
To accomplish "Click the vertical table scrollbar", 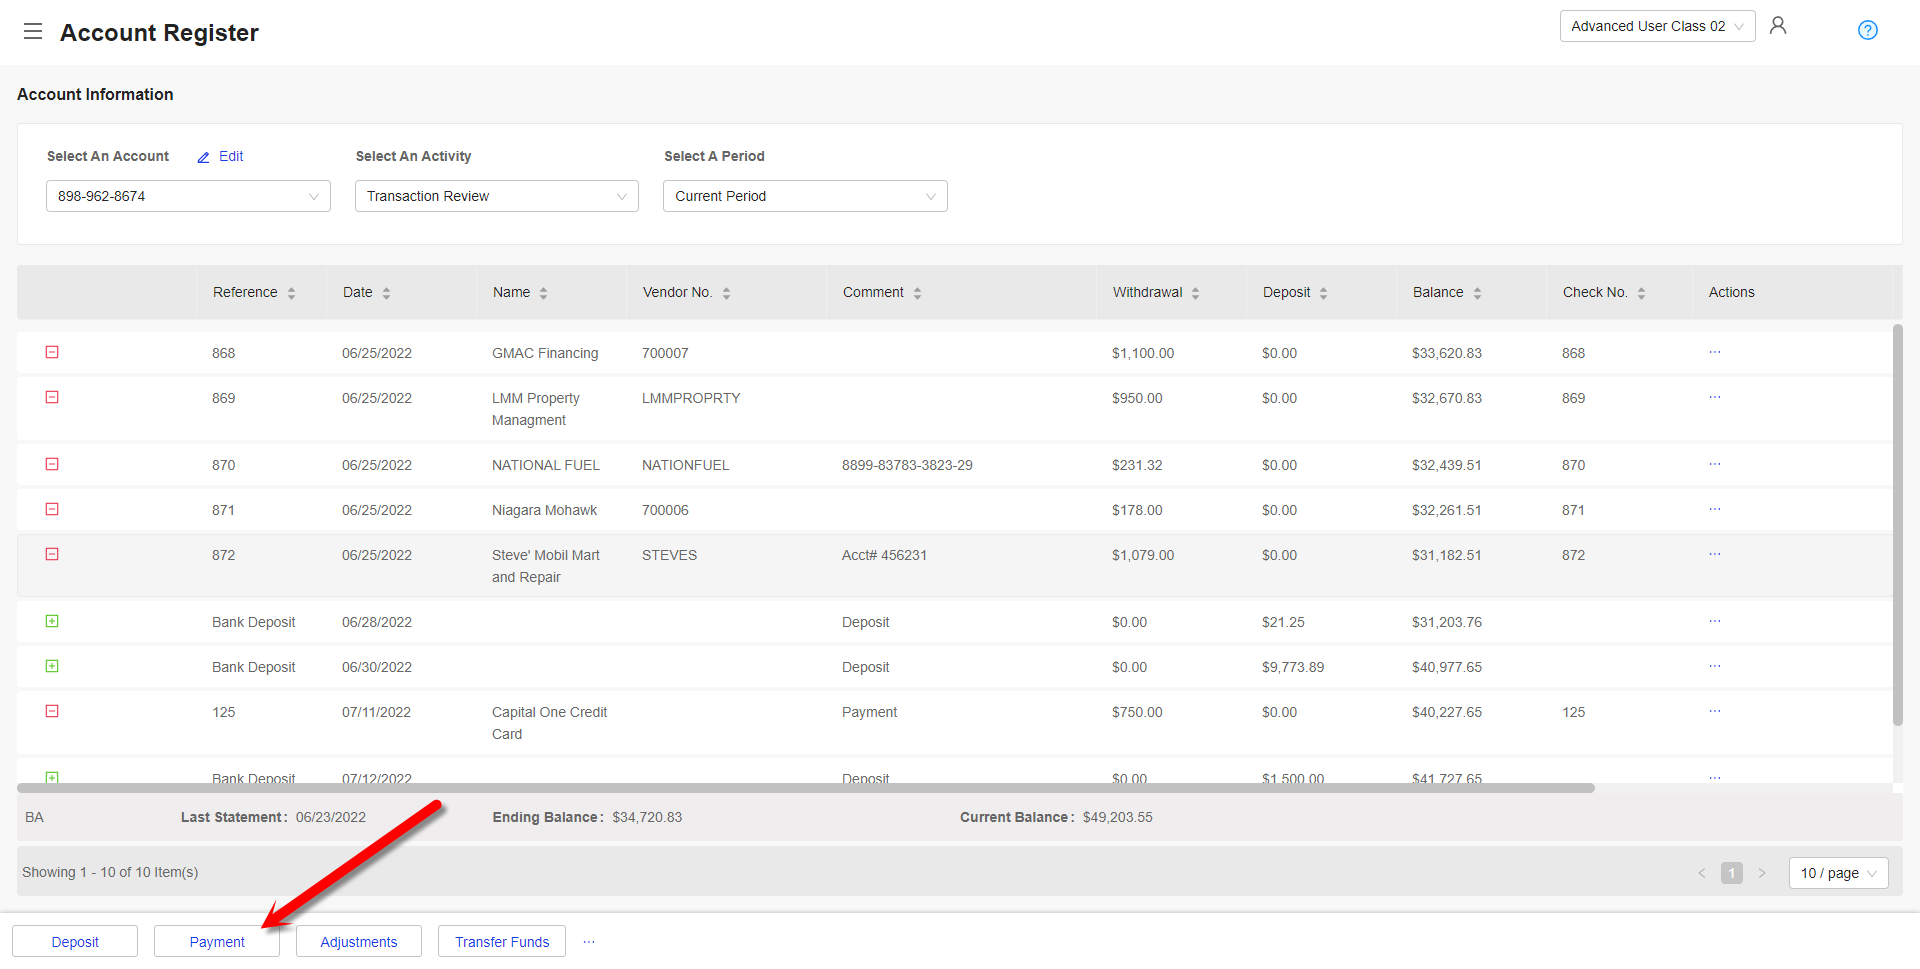I will (1898, 524).
